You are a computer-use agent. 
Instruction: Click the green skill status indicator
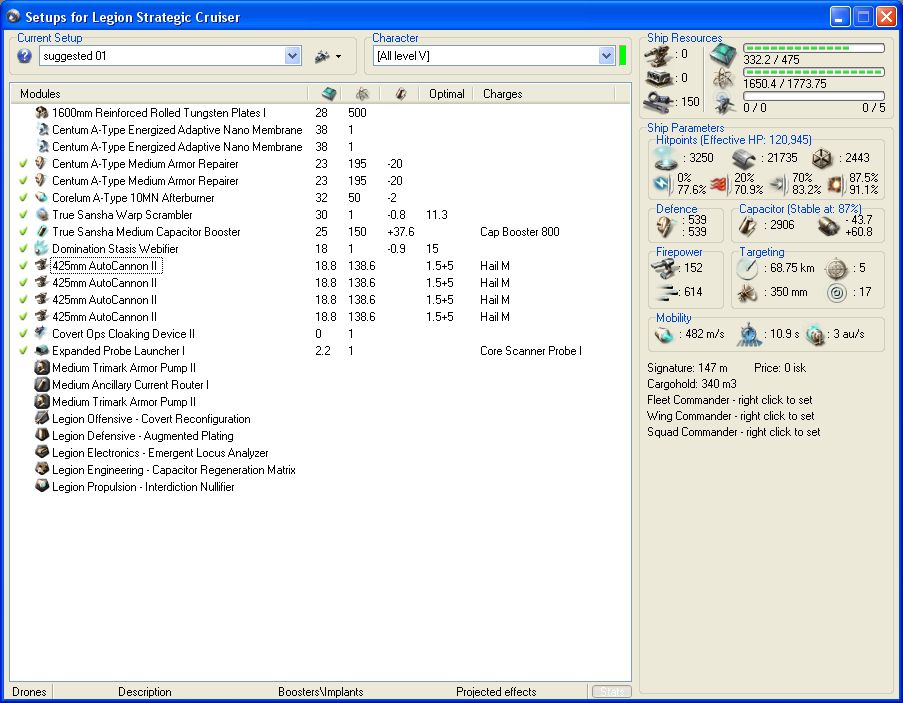[623, 56]
